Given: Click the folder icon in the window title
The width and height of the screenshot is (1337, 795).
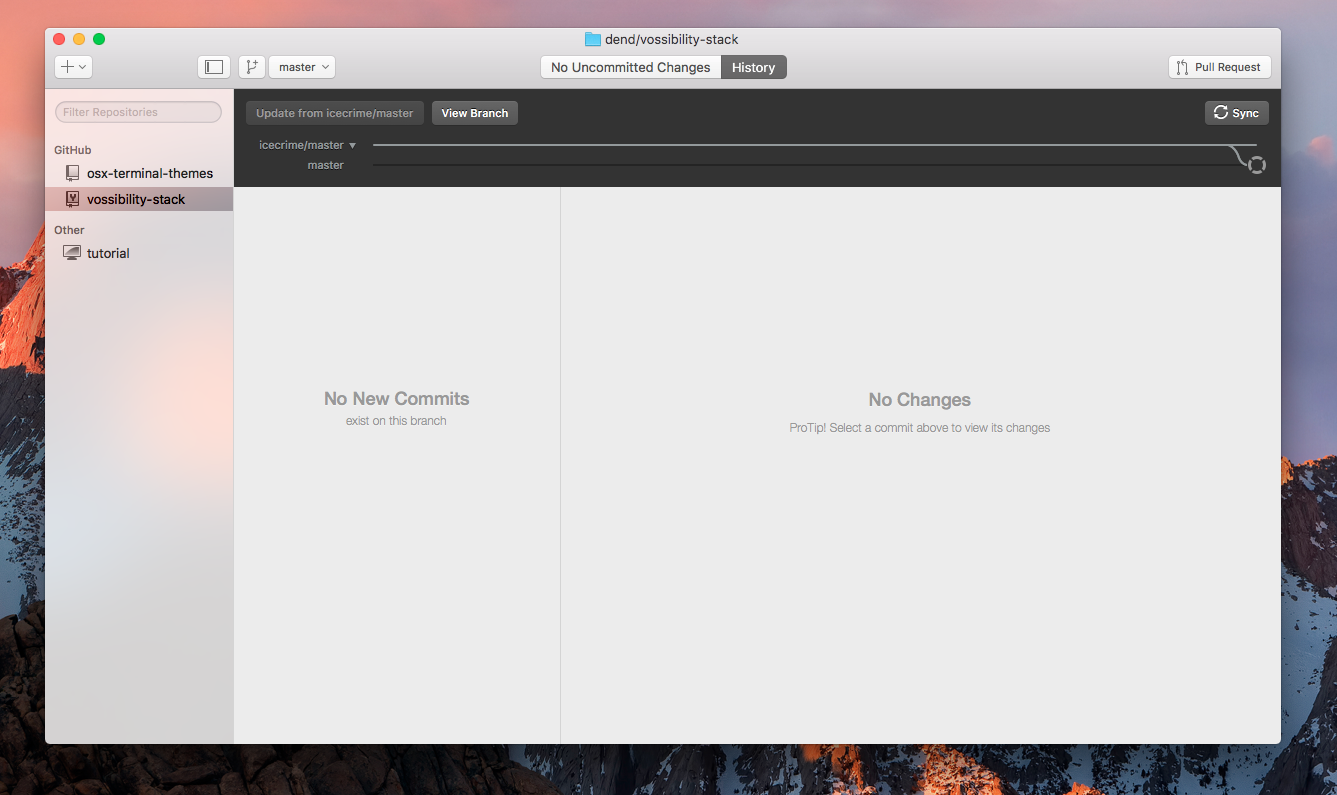Looking at the screenshot, I should pos(593,39).
